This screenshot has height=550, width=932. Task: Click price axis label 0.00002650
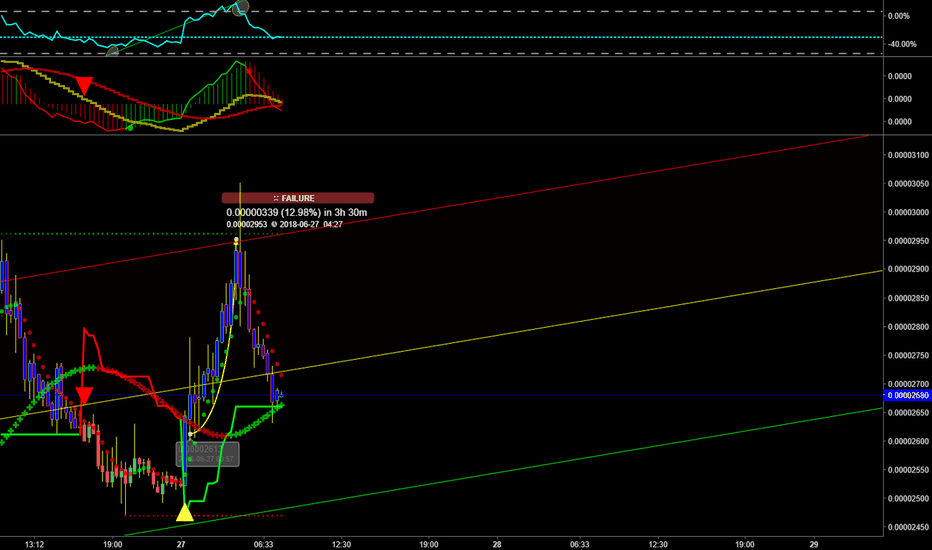pos(908,413)
